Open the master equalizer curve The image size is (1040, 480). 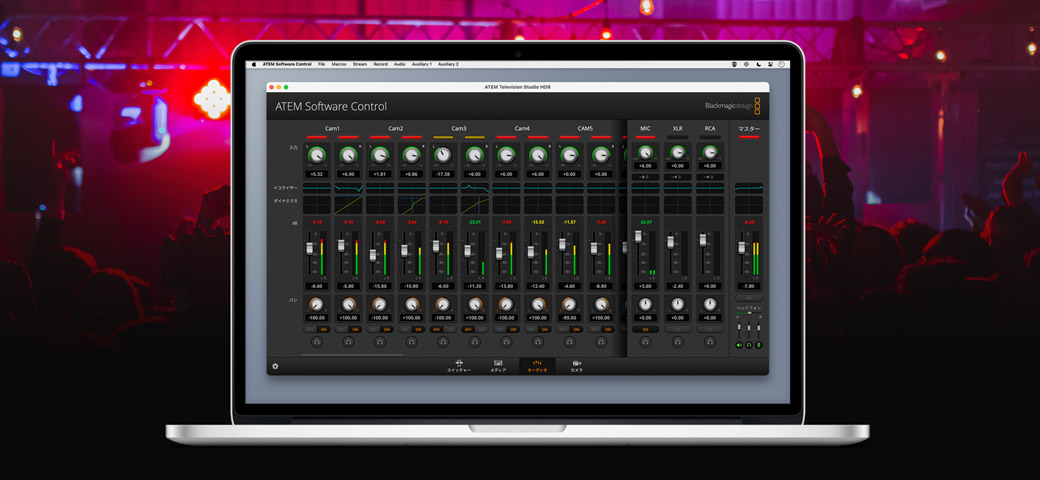749,188
